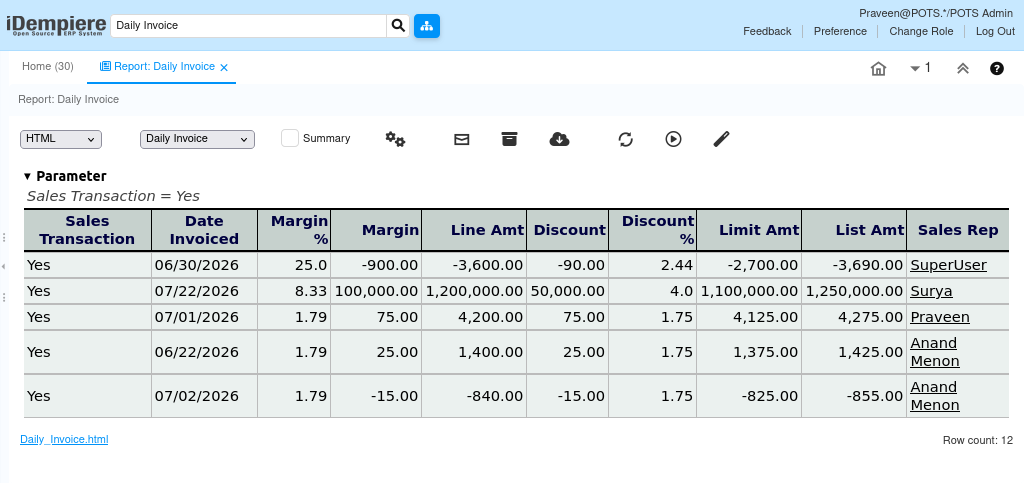Open the SuperUser sales rep link
The width and height of the screenshot is (1024, 483).
point(948,265)
